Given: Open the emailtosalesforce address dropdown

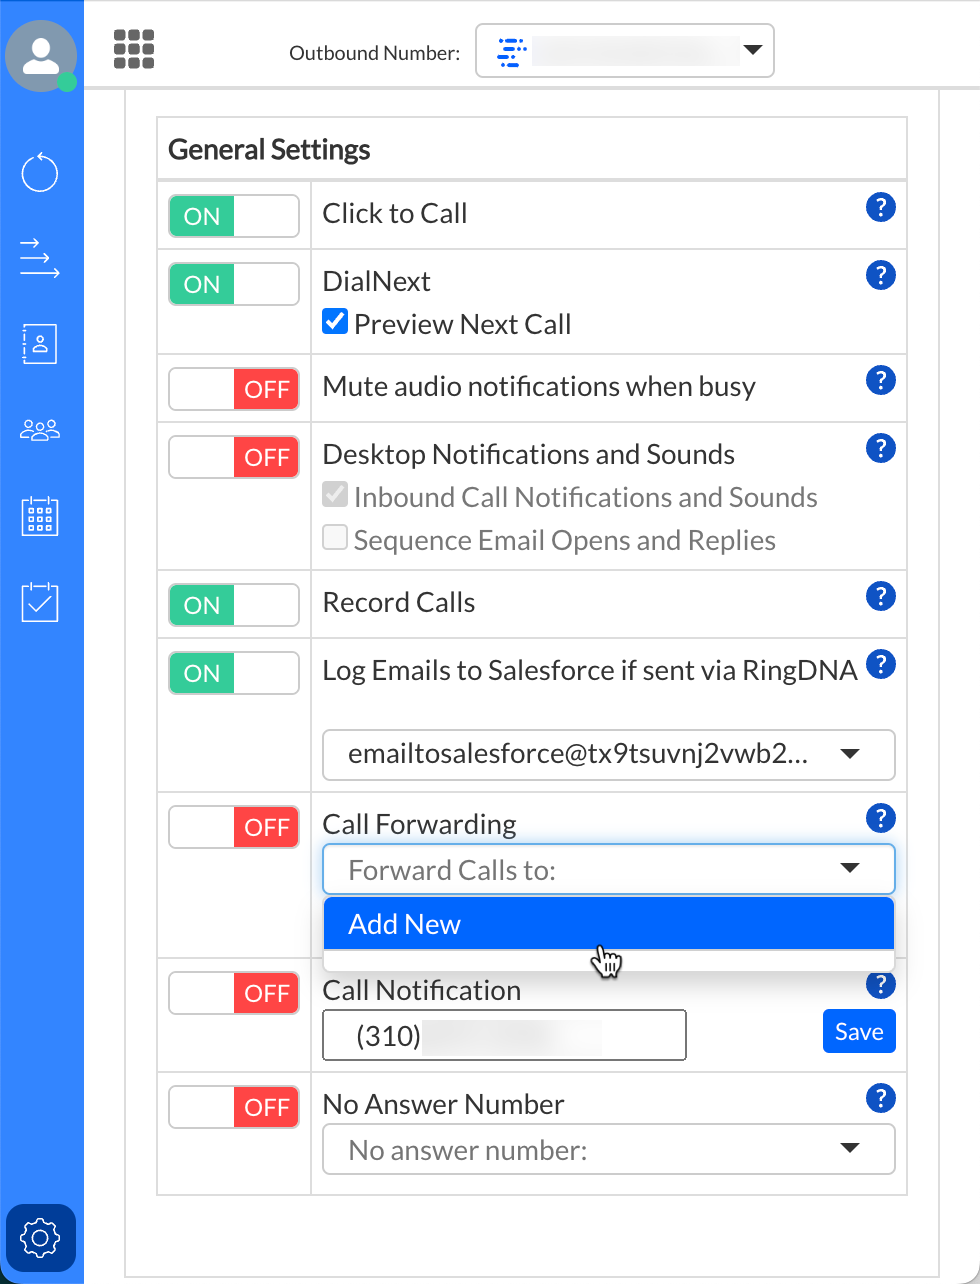Looking at the screenshot, I should 608,755.
